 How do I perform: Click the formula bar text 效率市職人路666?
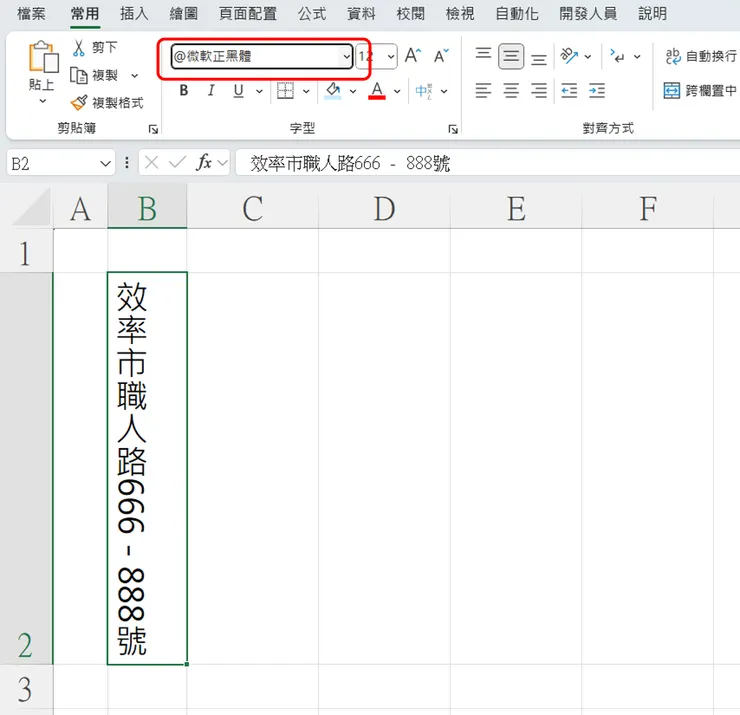point(315,164)
